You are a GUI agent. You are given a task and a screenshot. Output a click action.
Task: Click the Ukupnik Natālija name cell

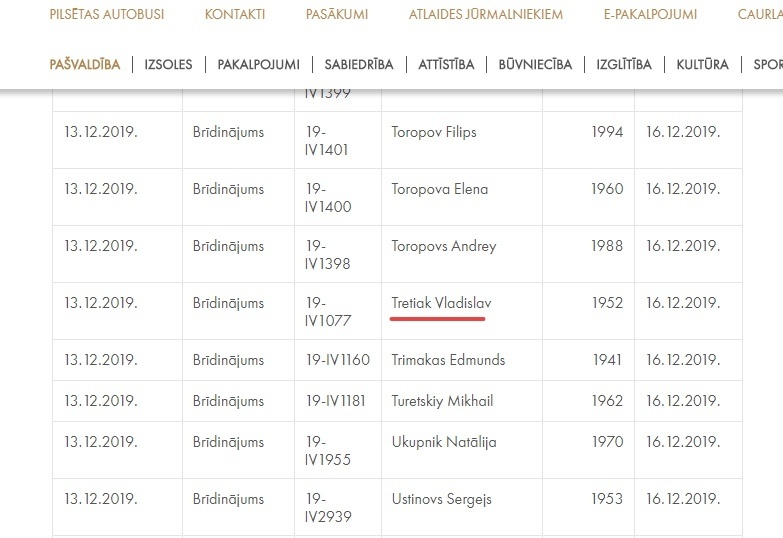(x=462, y=450)
